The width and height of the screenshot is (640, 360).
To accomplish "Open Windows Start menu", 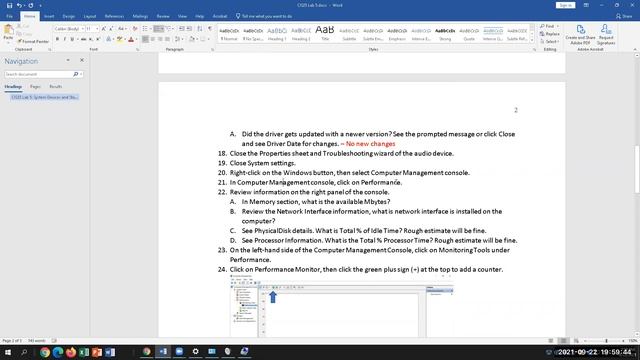I will pos(7,352).
